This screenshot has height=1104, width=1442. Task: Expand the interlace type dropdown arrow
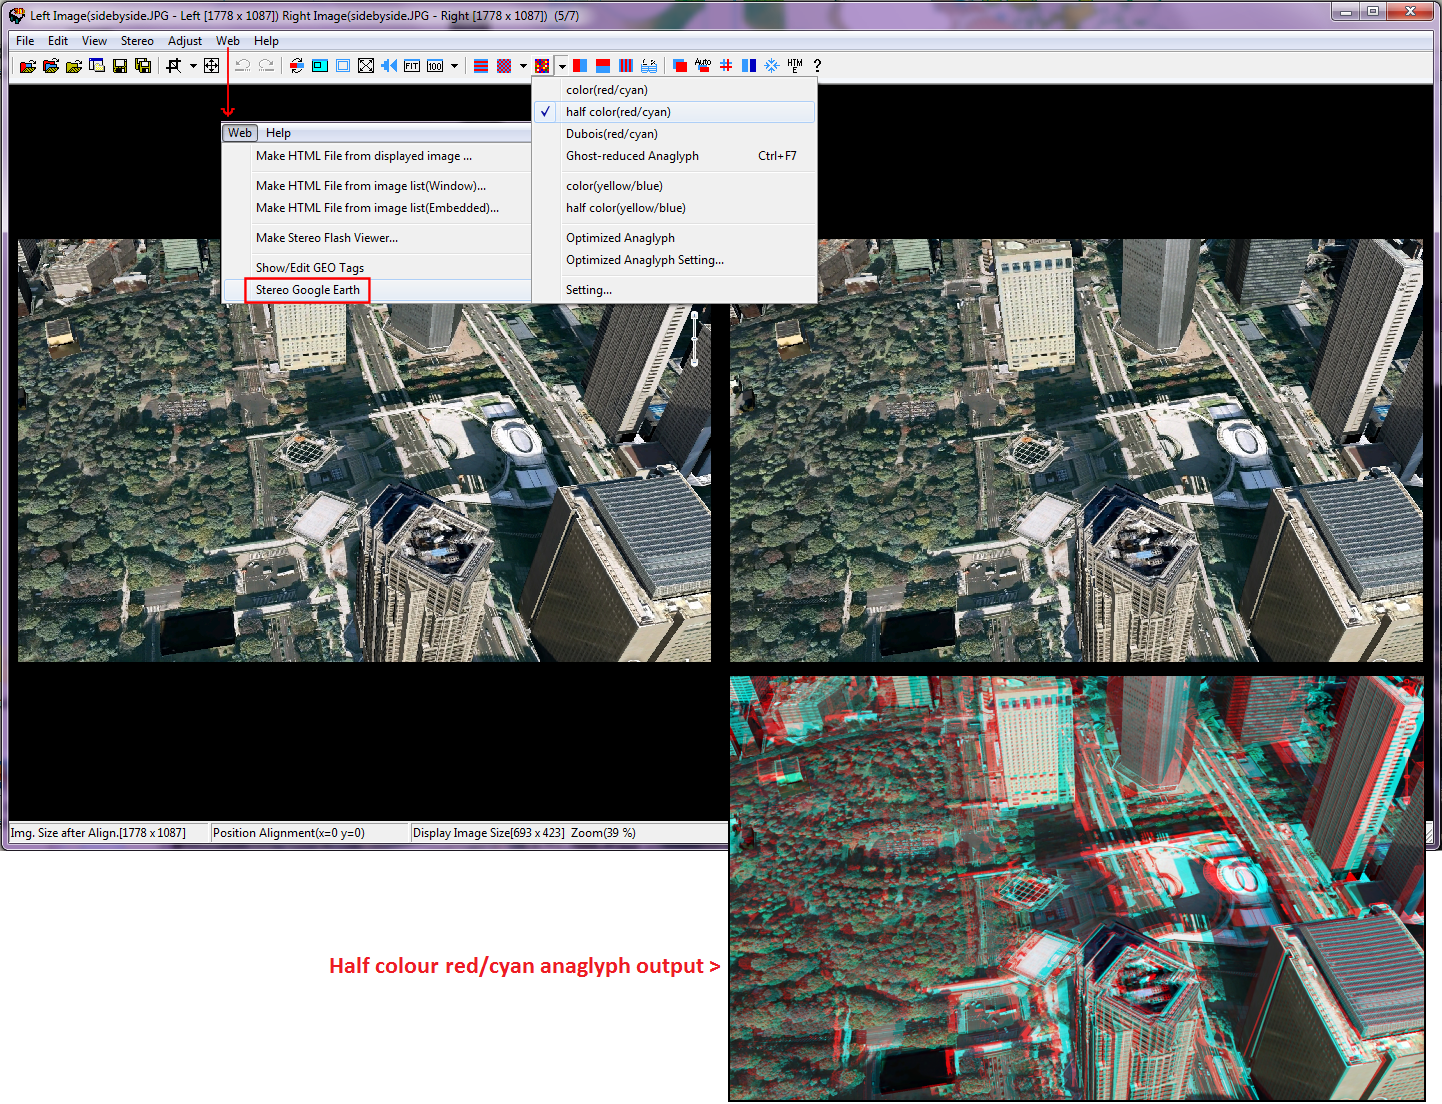[x=523, y=66]
